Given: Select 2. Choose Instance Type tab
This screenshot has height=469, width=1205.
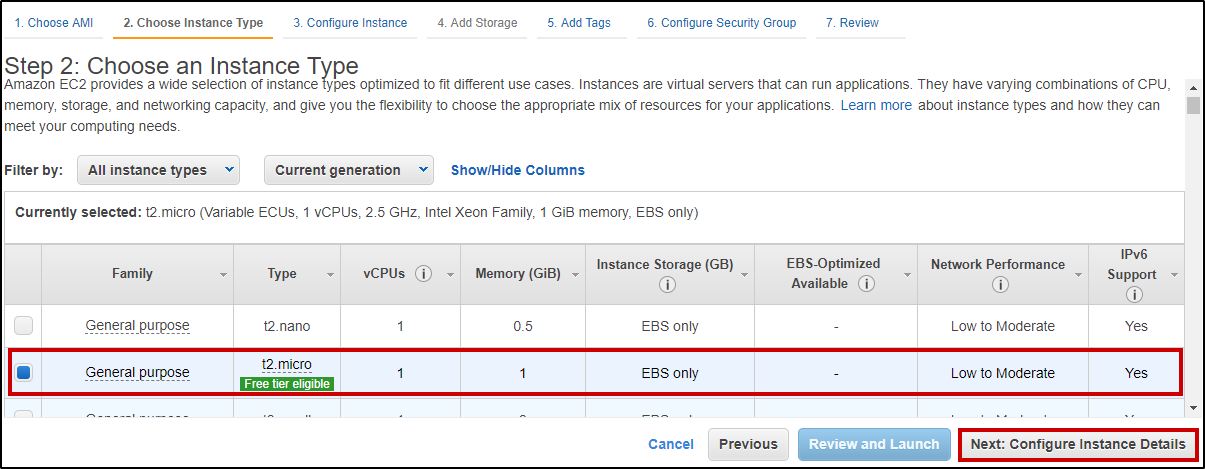Looking at the screenshot, I should point(193,23).
